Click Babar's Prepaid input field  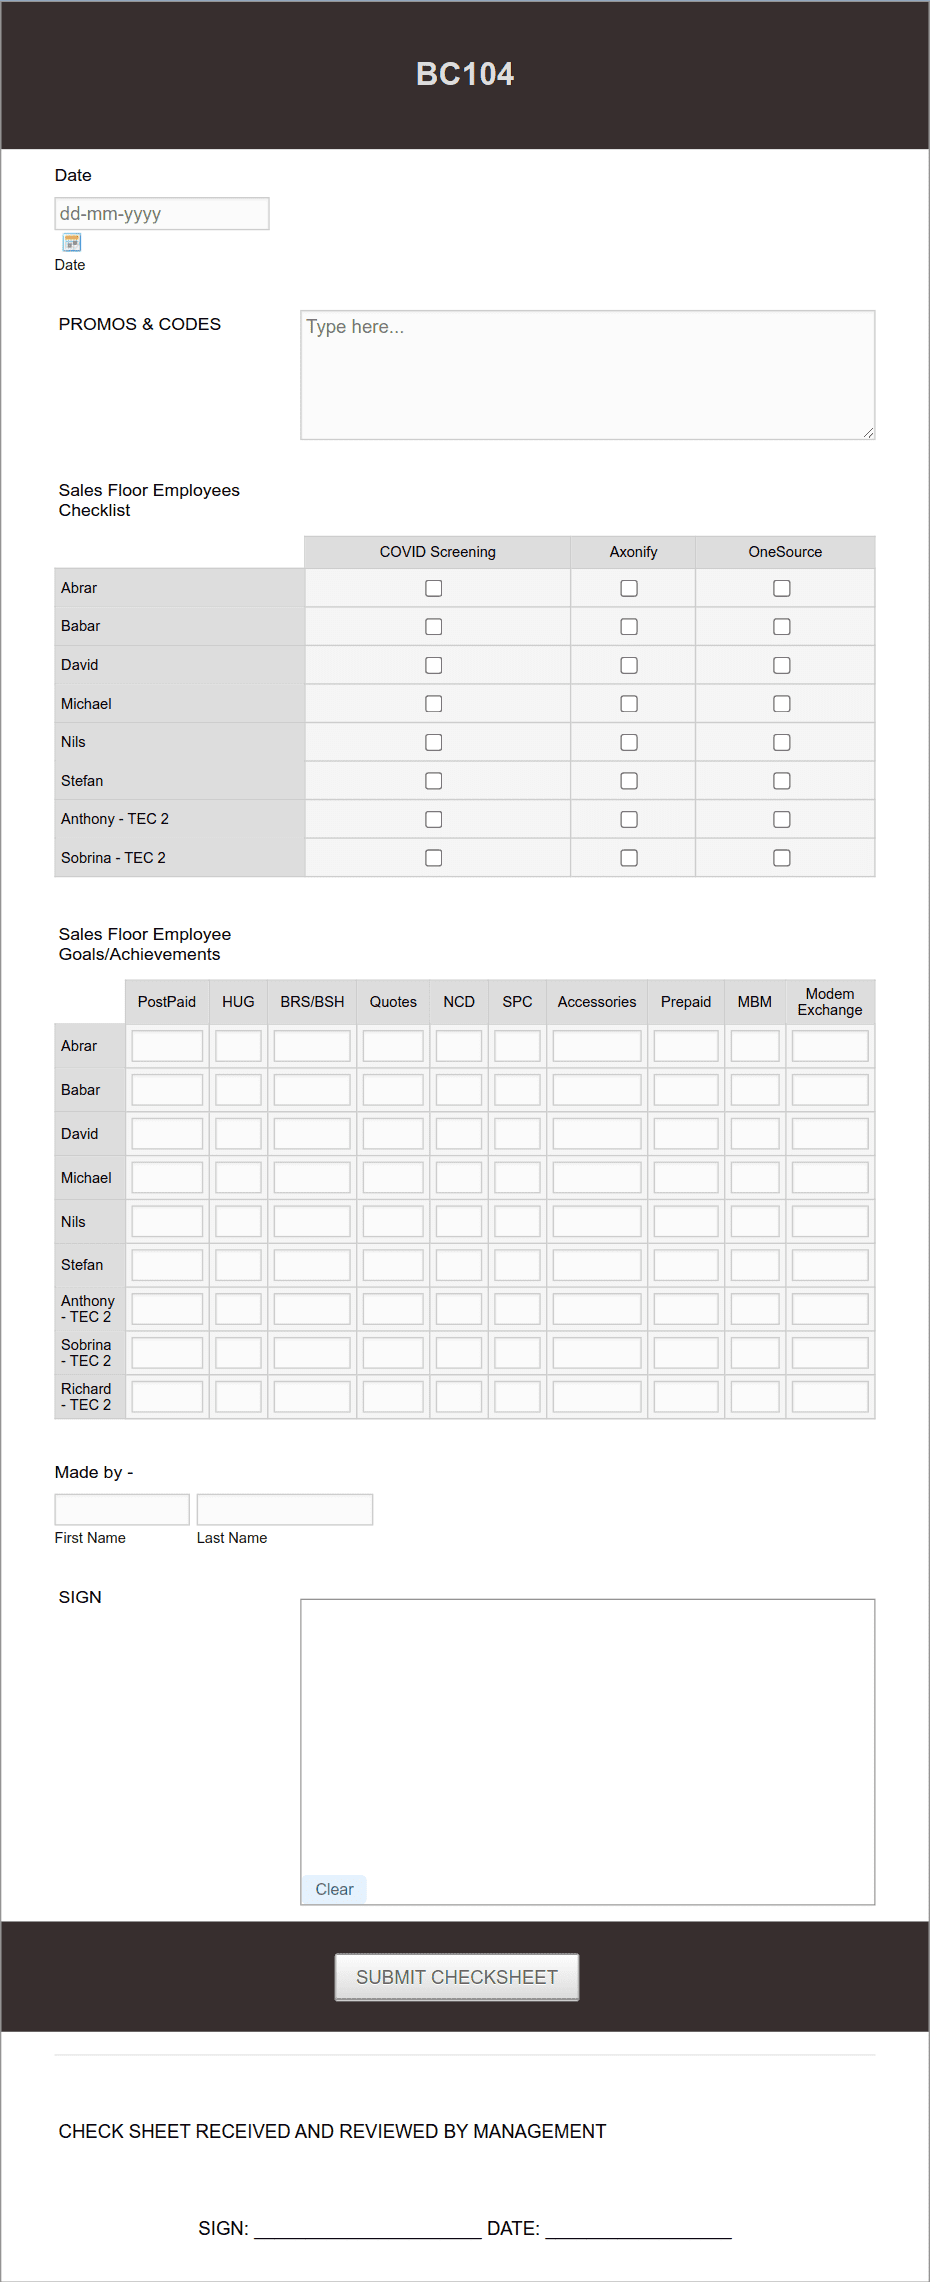click(685, 1089)
